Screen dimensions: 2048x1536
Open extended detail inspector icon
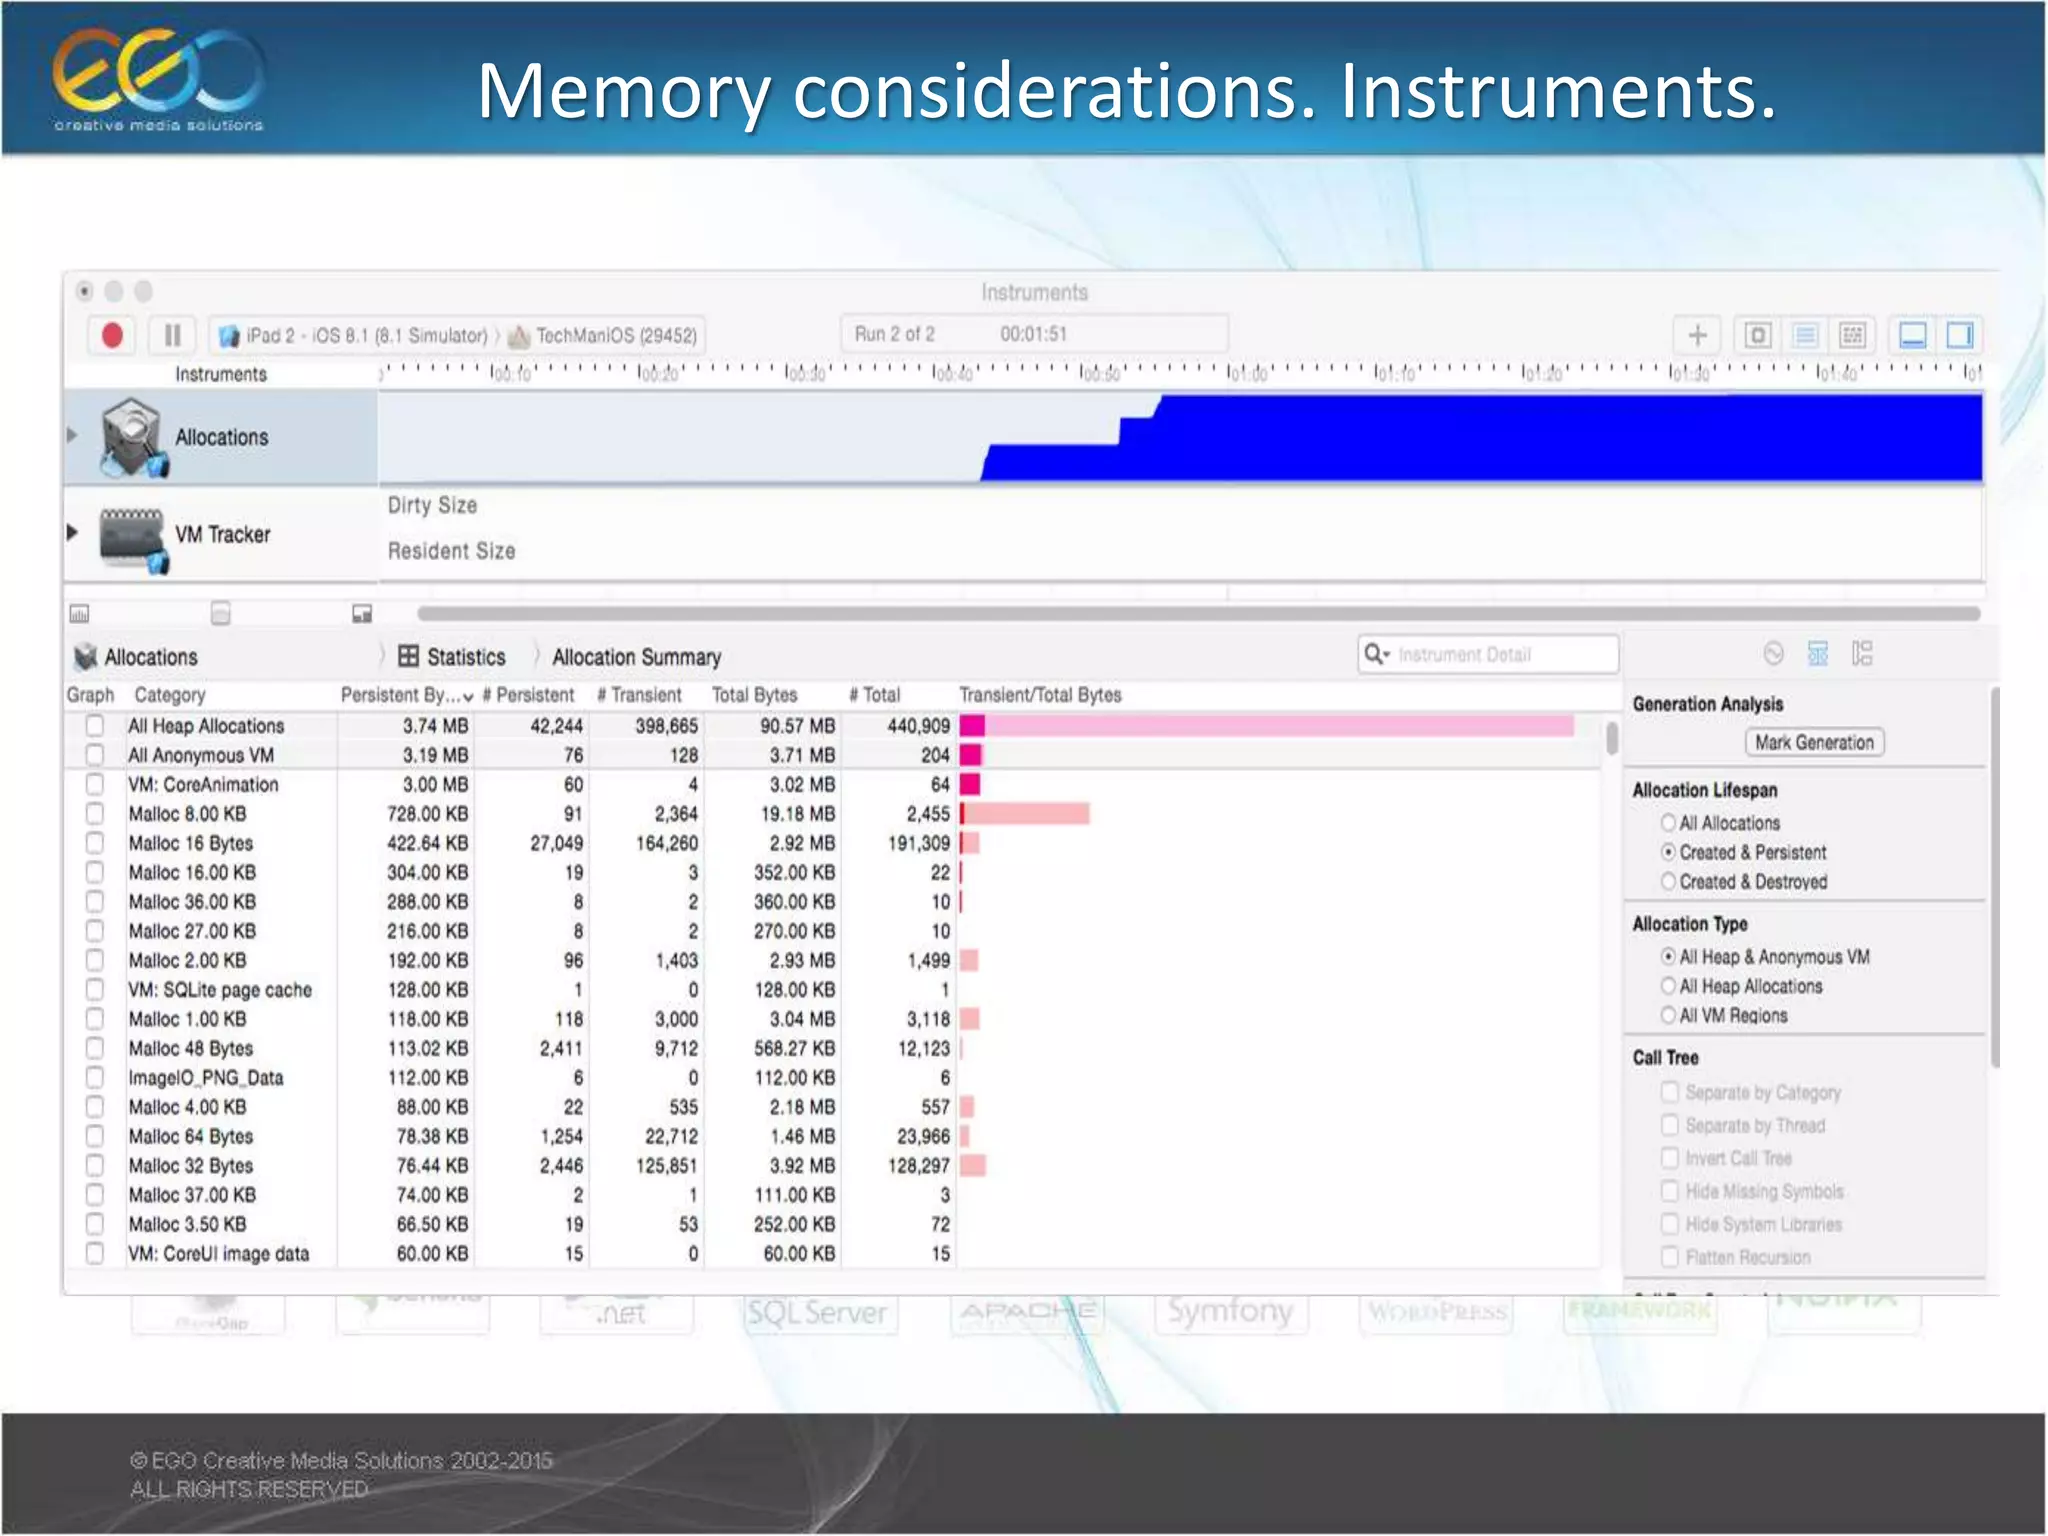tap(1862, 654)
